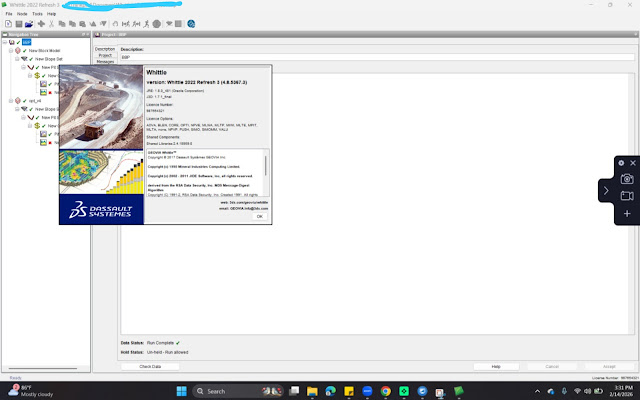The width and height of the screenshot is (640, 400).
Task: Click the up-triangle move node icon
Action: pyautogui.click(x=93, y=24)
